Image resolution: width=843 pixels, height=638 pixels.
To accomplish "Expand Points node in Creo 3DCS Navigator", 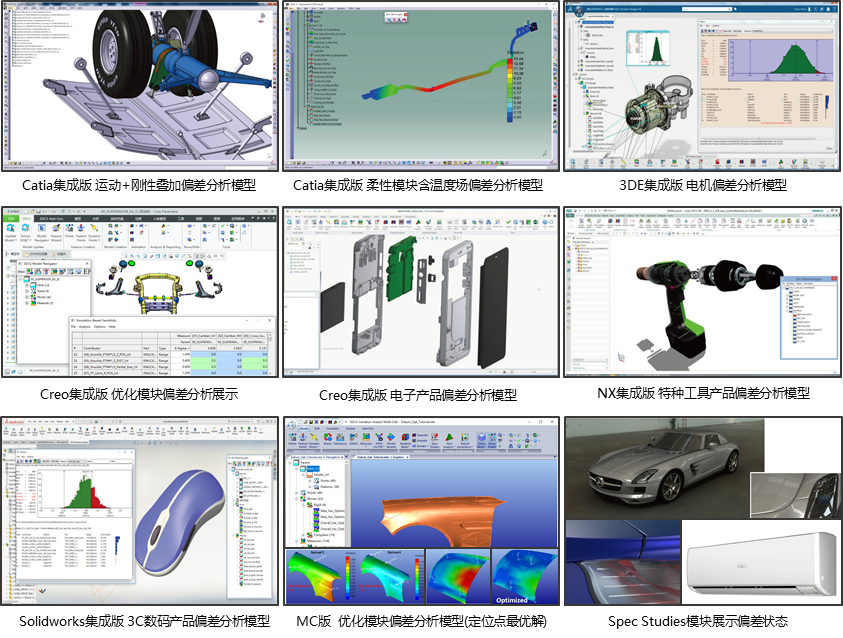I will 27,291.
